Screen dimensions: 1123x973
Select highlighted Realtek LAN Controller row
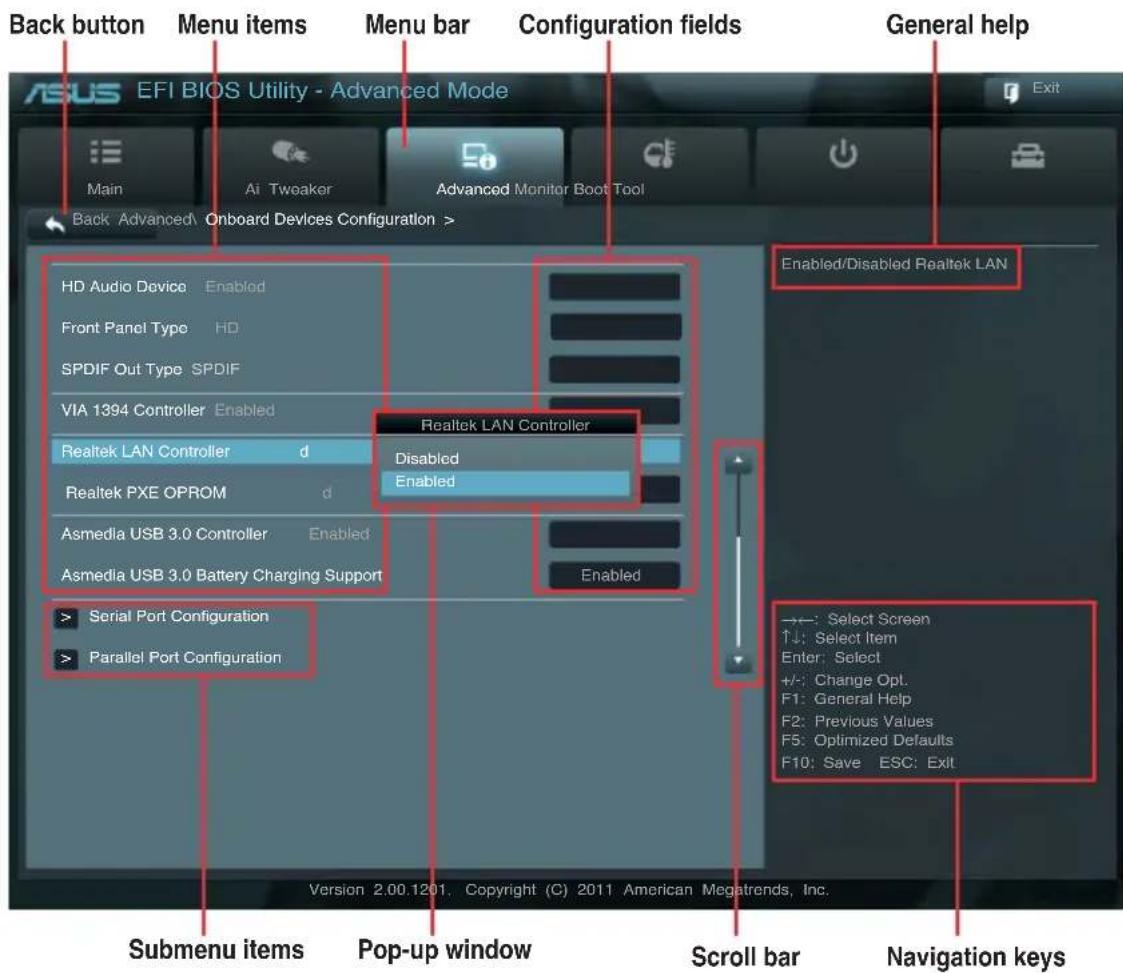(x=212, y=451)
